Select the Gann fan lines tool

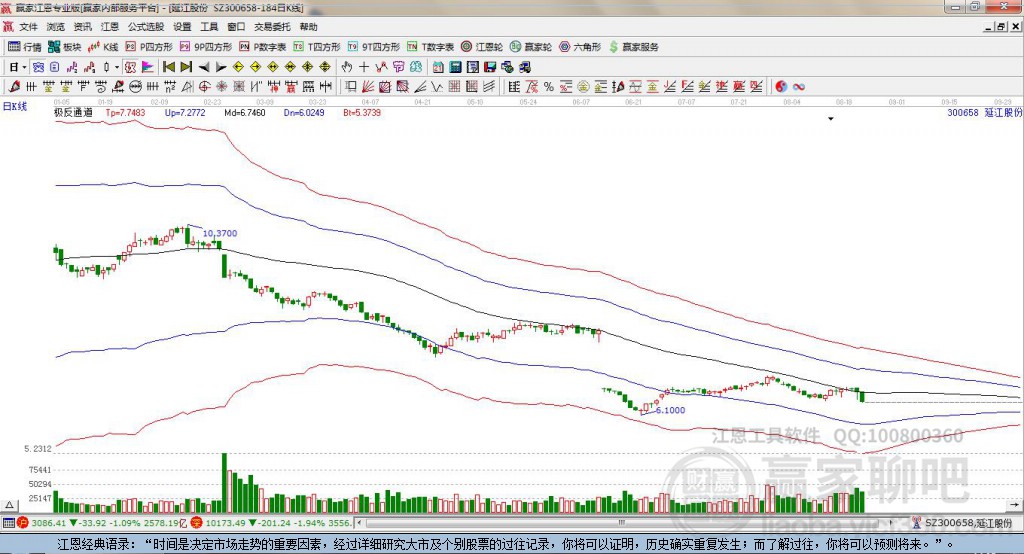click(368, 86)
